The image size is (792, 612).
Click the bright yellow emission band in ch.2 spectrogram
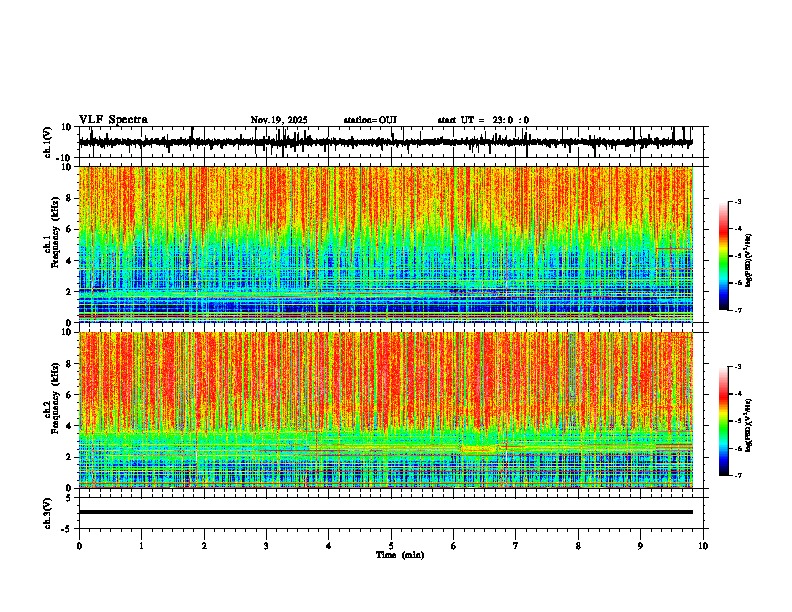tap(478, 449)
